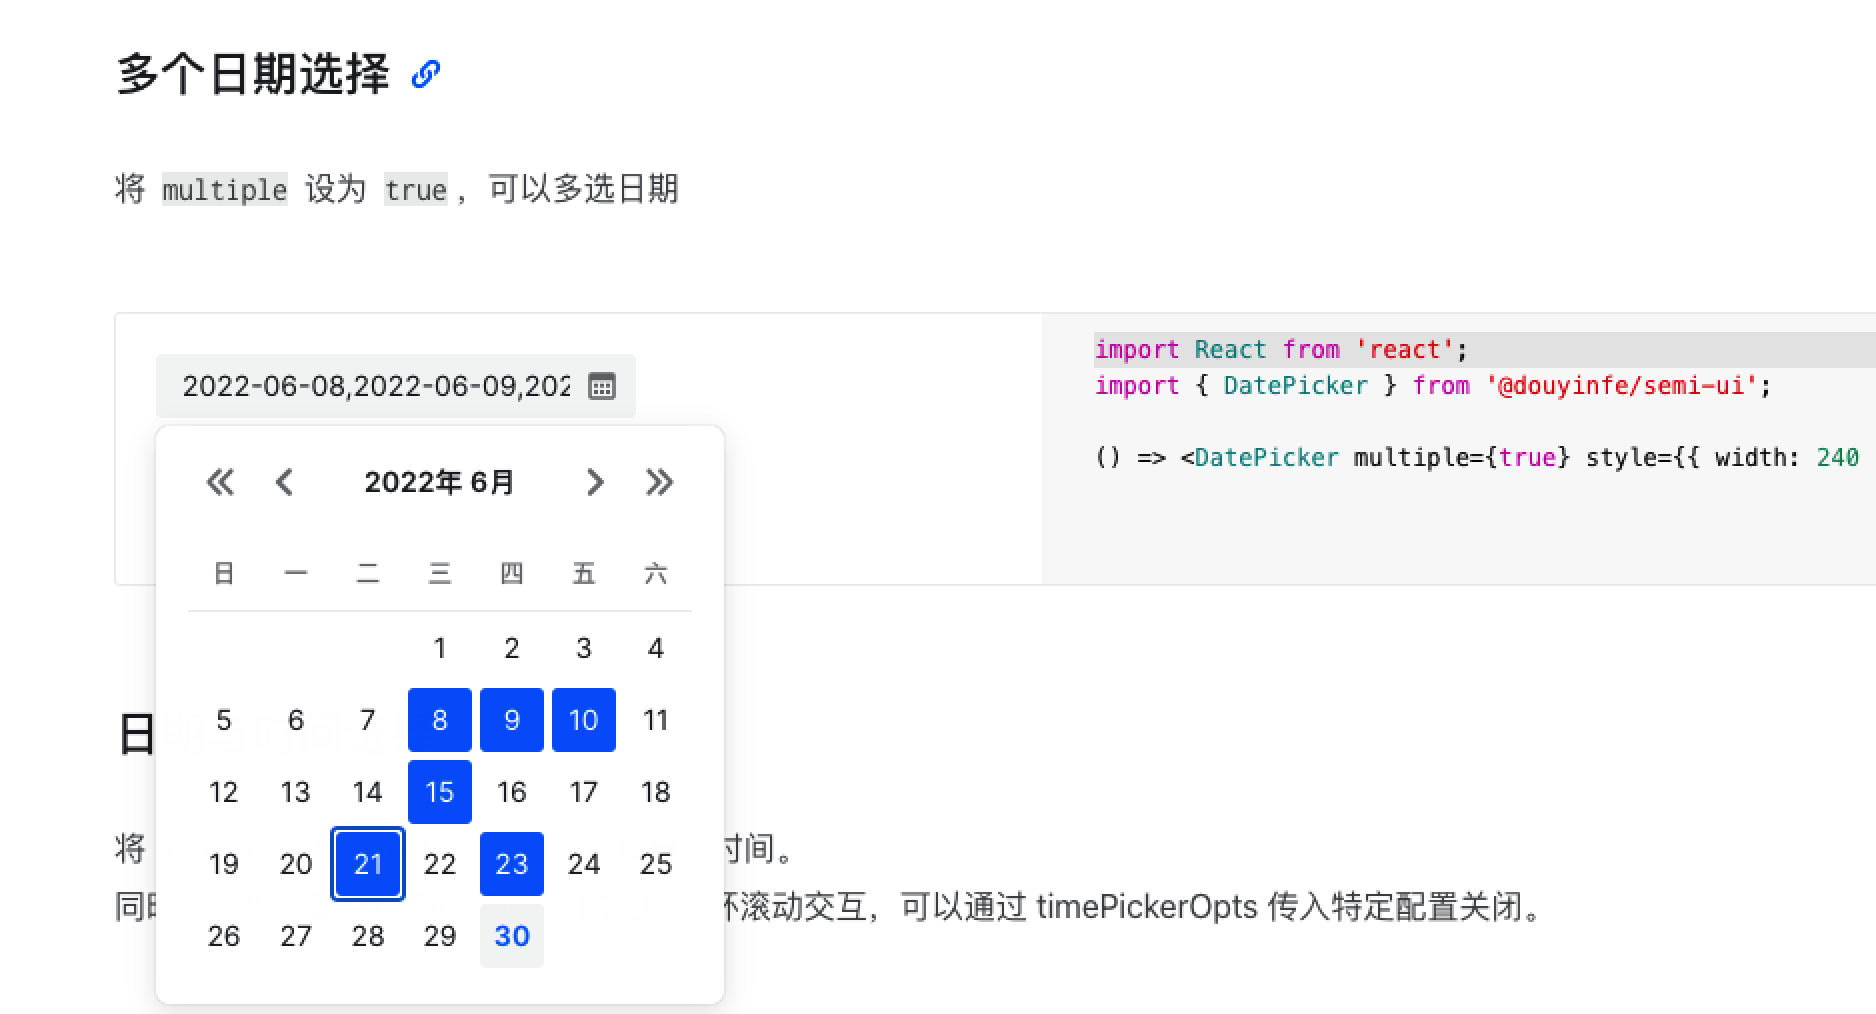Select today's date 30 in the calendar
Viewport: 1876px width, 1014px height.
(511, 936)
